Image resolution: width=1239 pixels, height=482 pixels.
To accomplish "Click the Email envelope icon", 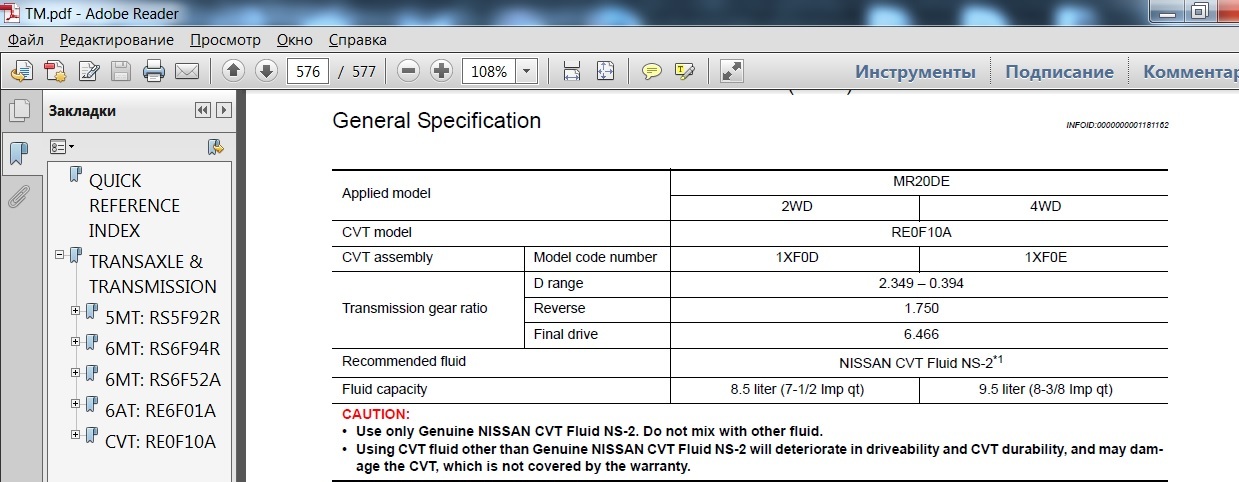I will [187, 71].
